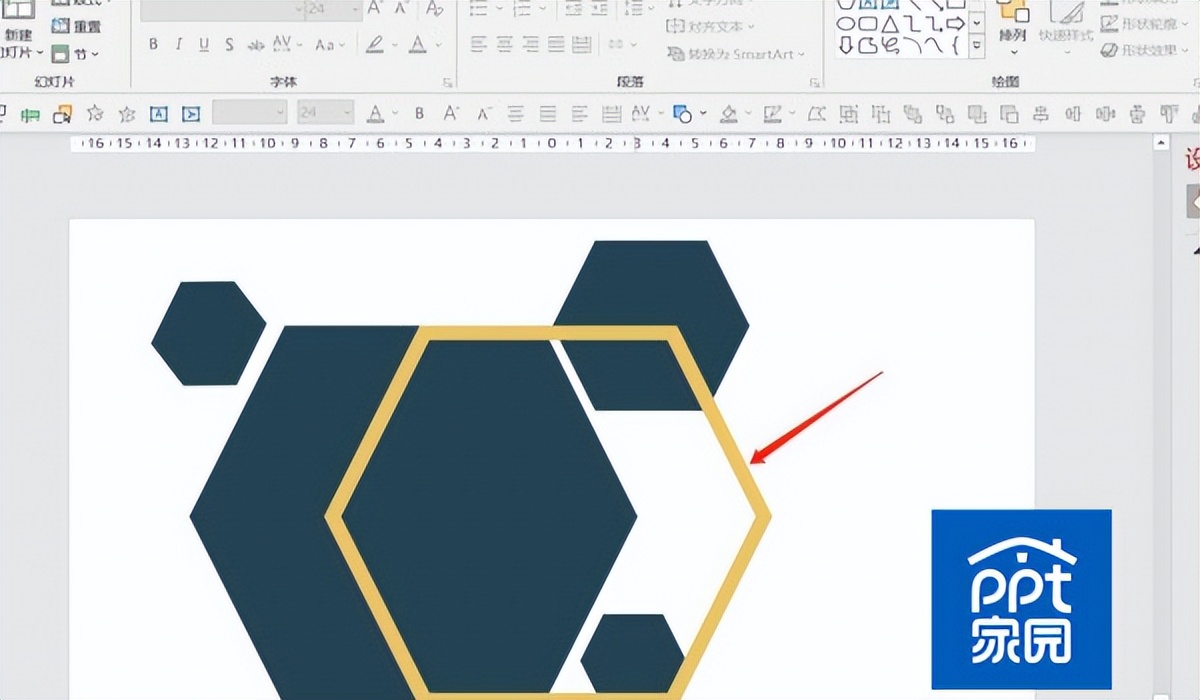Toggle Strikethrough formatting in font group

[255, 45]
